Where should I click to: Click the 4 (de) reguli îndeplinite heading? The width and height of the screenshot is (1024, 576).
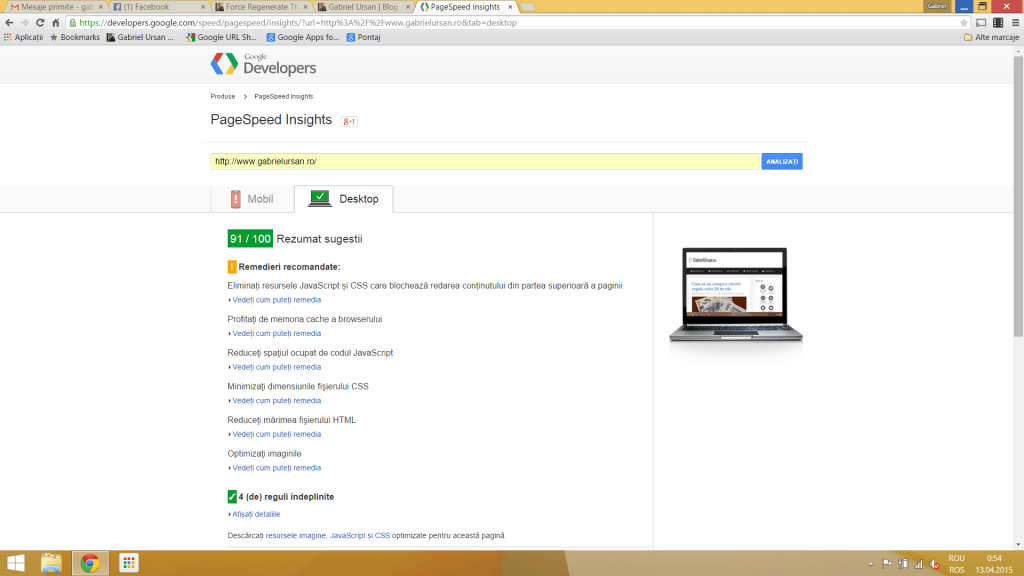(x=286, y=497)
